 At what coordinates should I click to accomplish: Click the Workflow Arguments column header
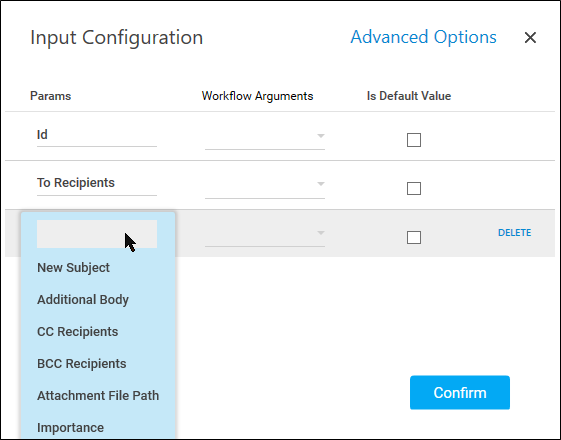[x=257, y=96]
